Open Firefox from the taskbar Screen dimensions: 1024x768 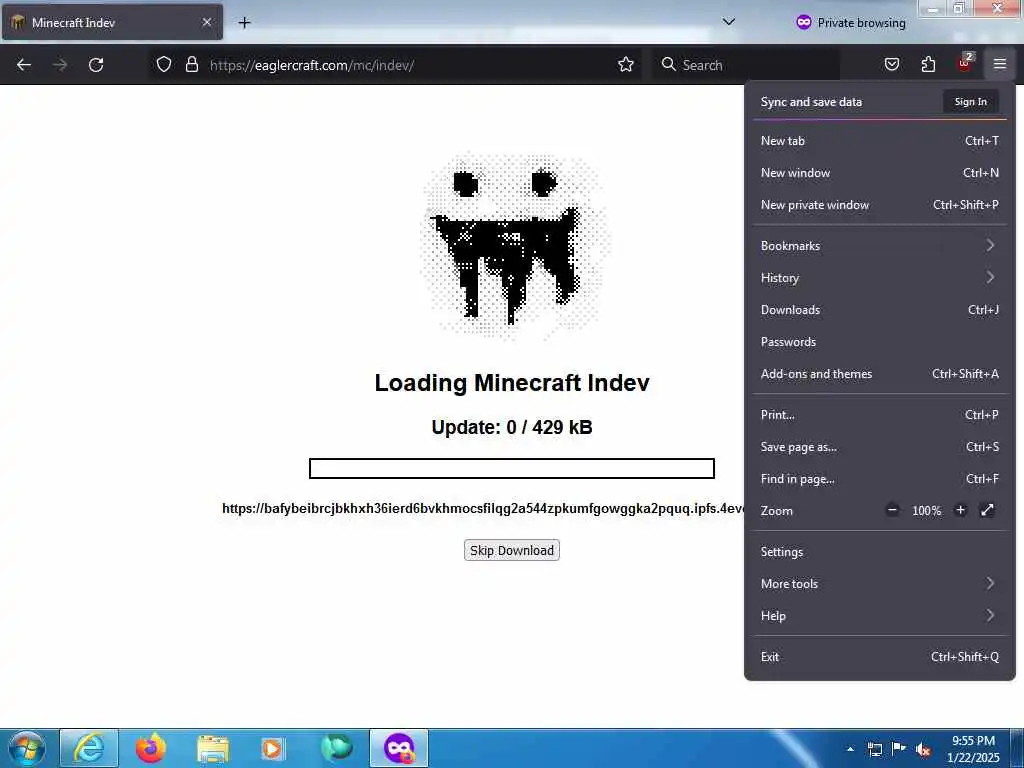coord(151,748)
